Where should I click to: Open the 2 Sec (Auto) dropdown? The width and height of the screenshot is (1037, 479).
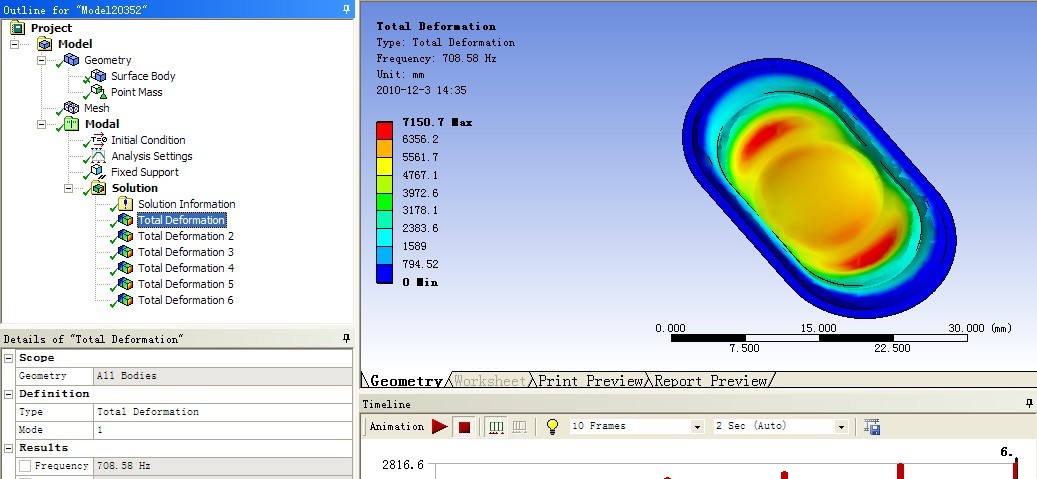(x=841, y=427)
